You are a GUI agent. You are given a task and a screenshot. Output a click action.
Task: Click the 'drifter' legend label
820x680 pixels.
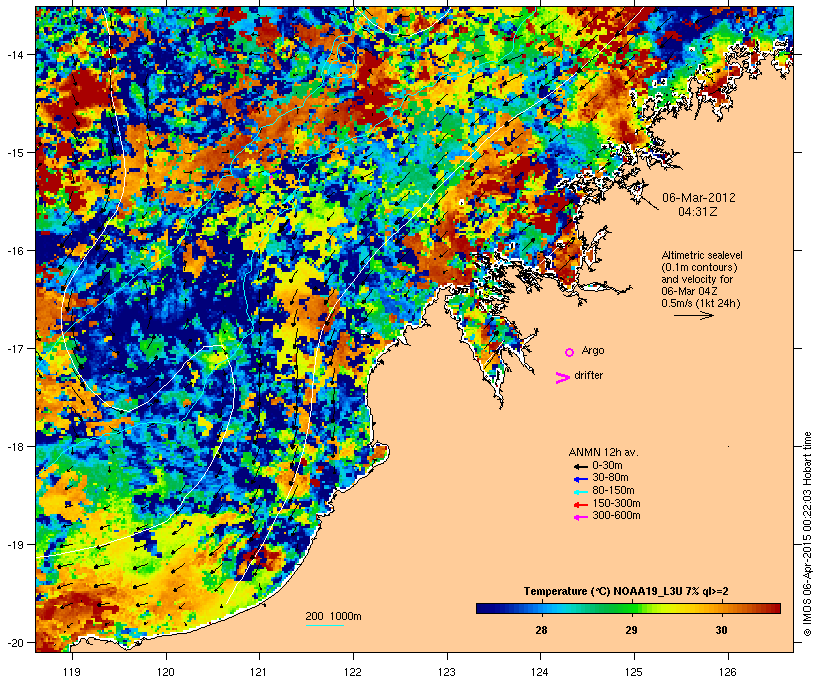[588, 375]
